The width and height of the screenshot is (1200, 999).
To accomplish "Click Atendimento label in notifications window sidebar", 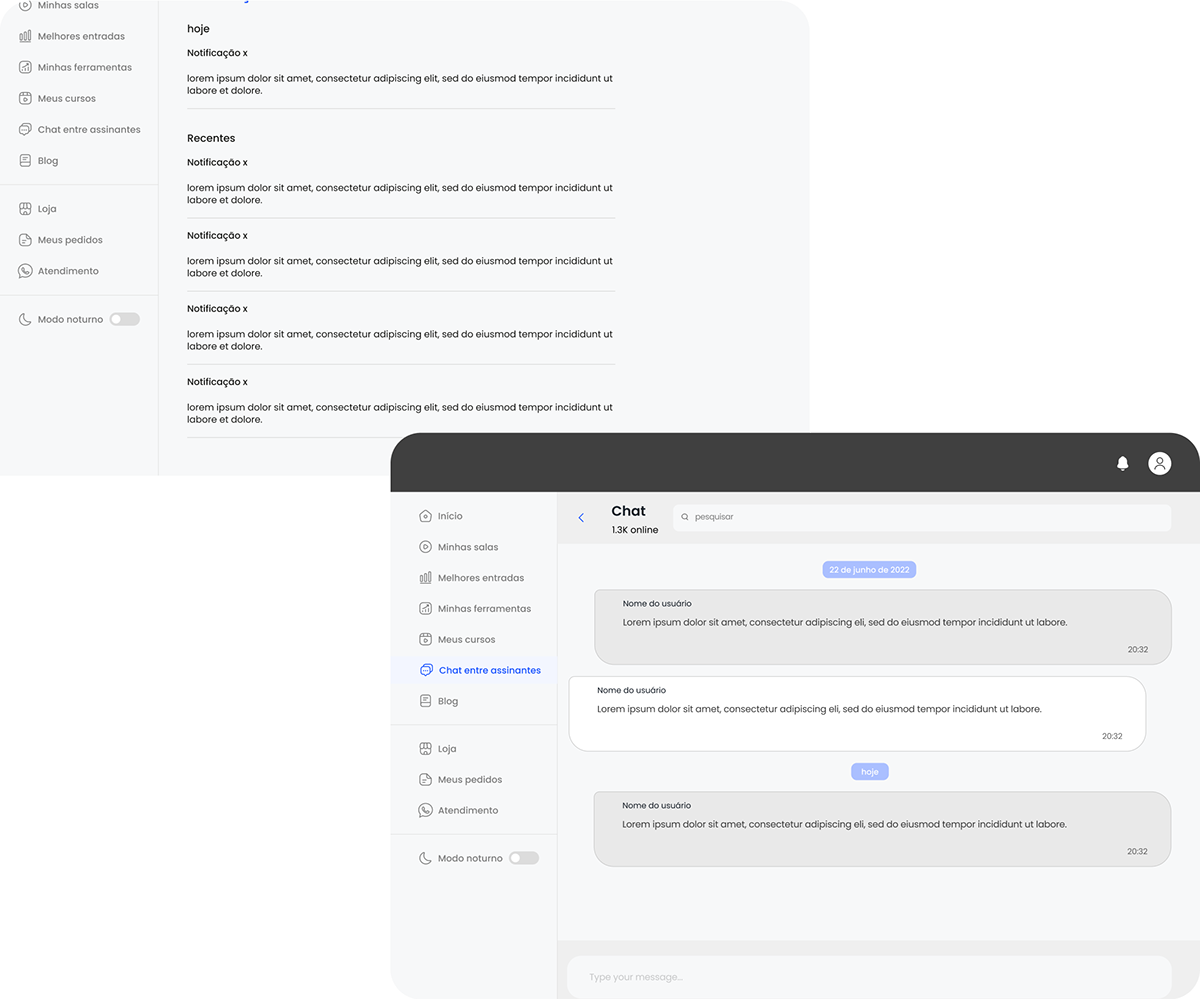I will click(68, 271).
